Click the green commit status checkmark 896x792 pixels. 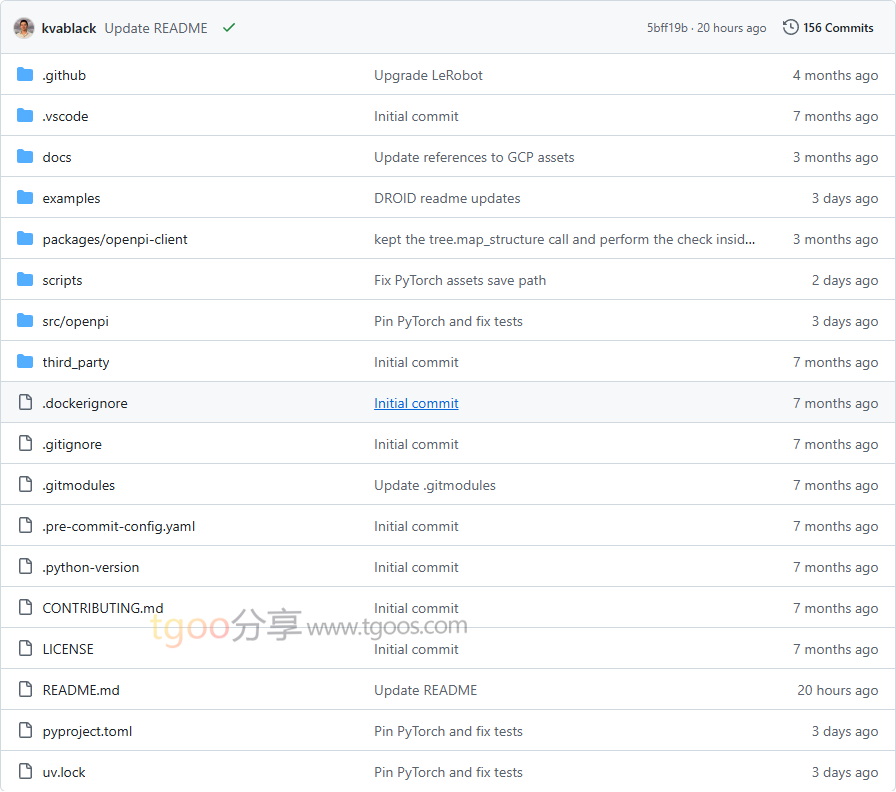click(229, 27)
